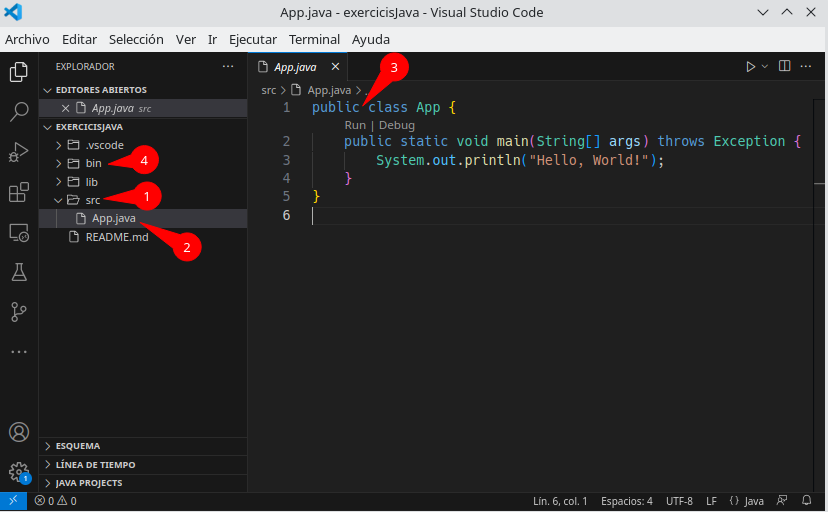Viewport: 828px width, 512px height.
Task: Open the Extensions view icon
Action: pyautogui.click(x=19, y=192)
